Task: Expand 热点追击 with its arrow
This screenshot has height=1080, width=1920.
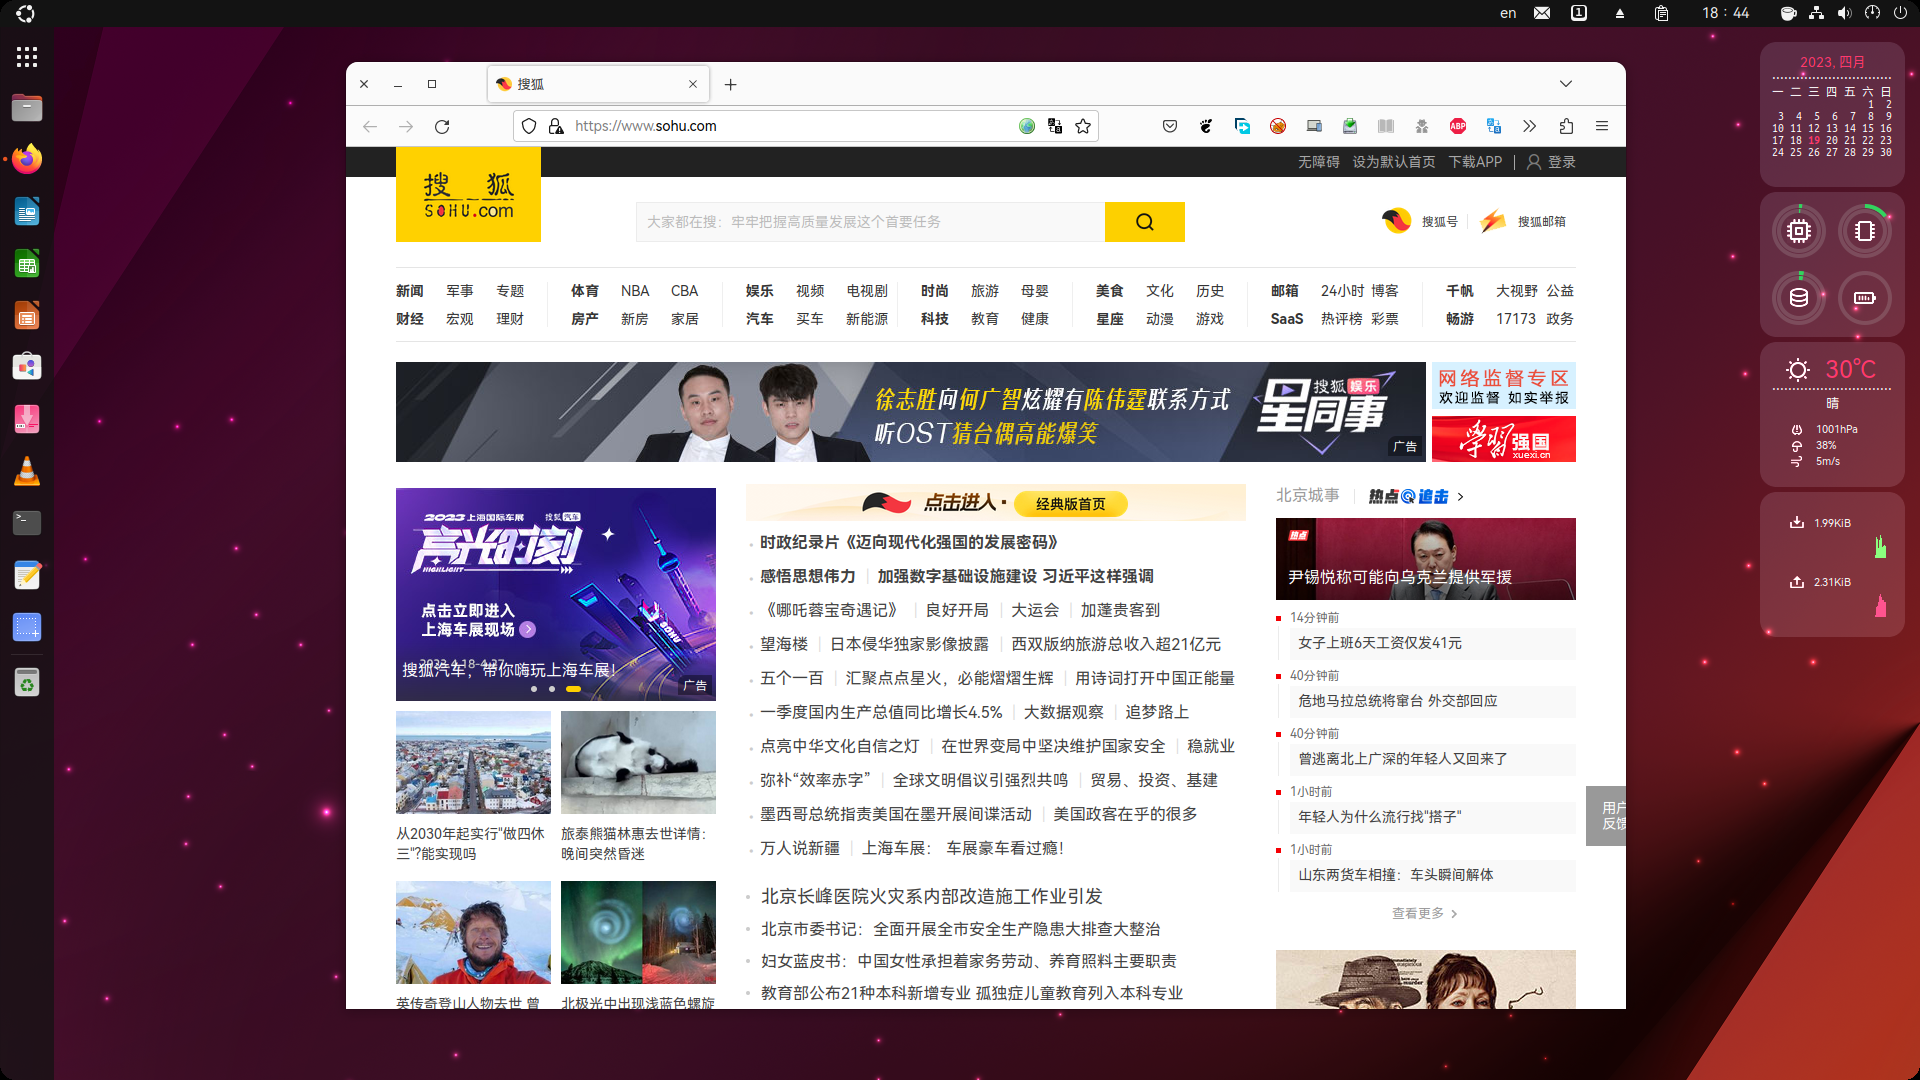Action: (x=1460, y=497)
